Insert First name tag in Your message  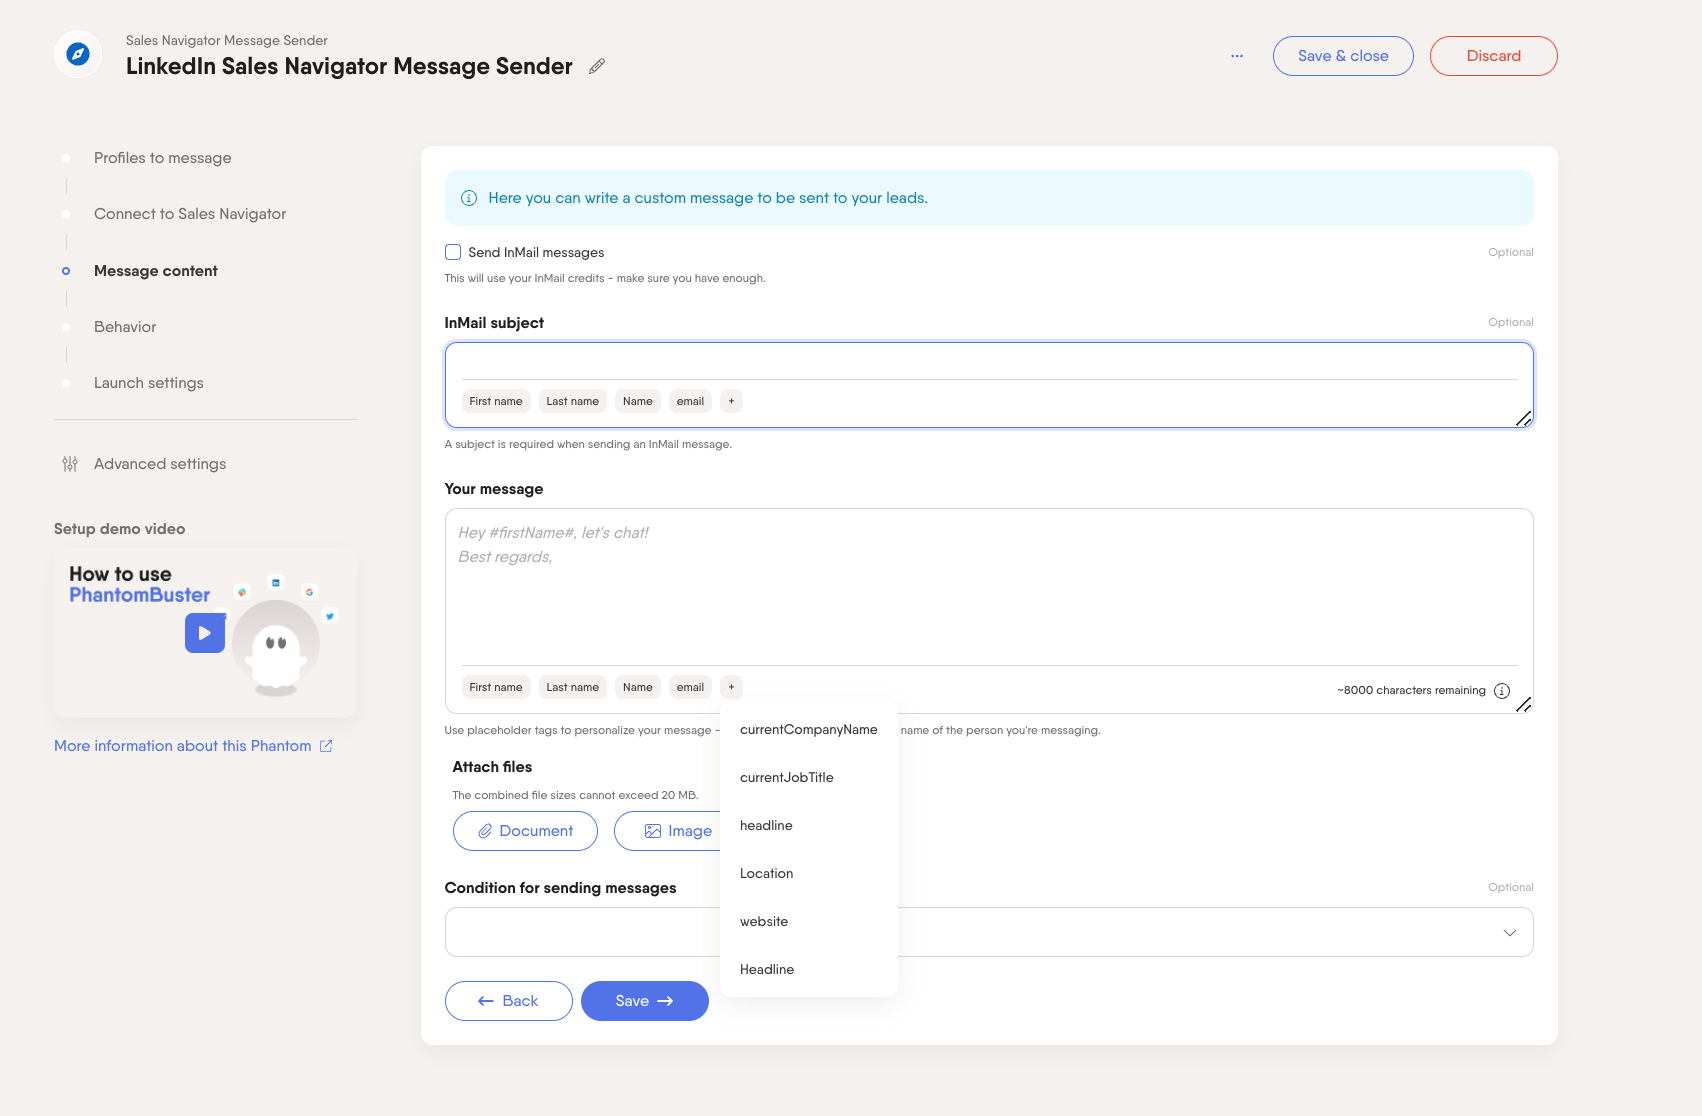(496, 687)
